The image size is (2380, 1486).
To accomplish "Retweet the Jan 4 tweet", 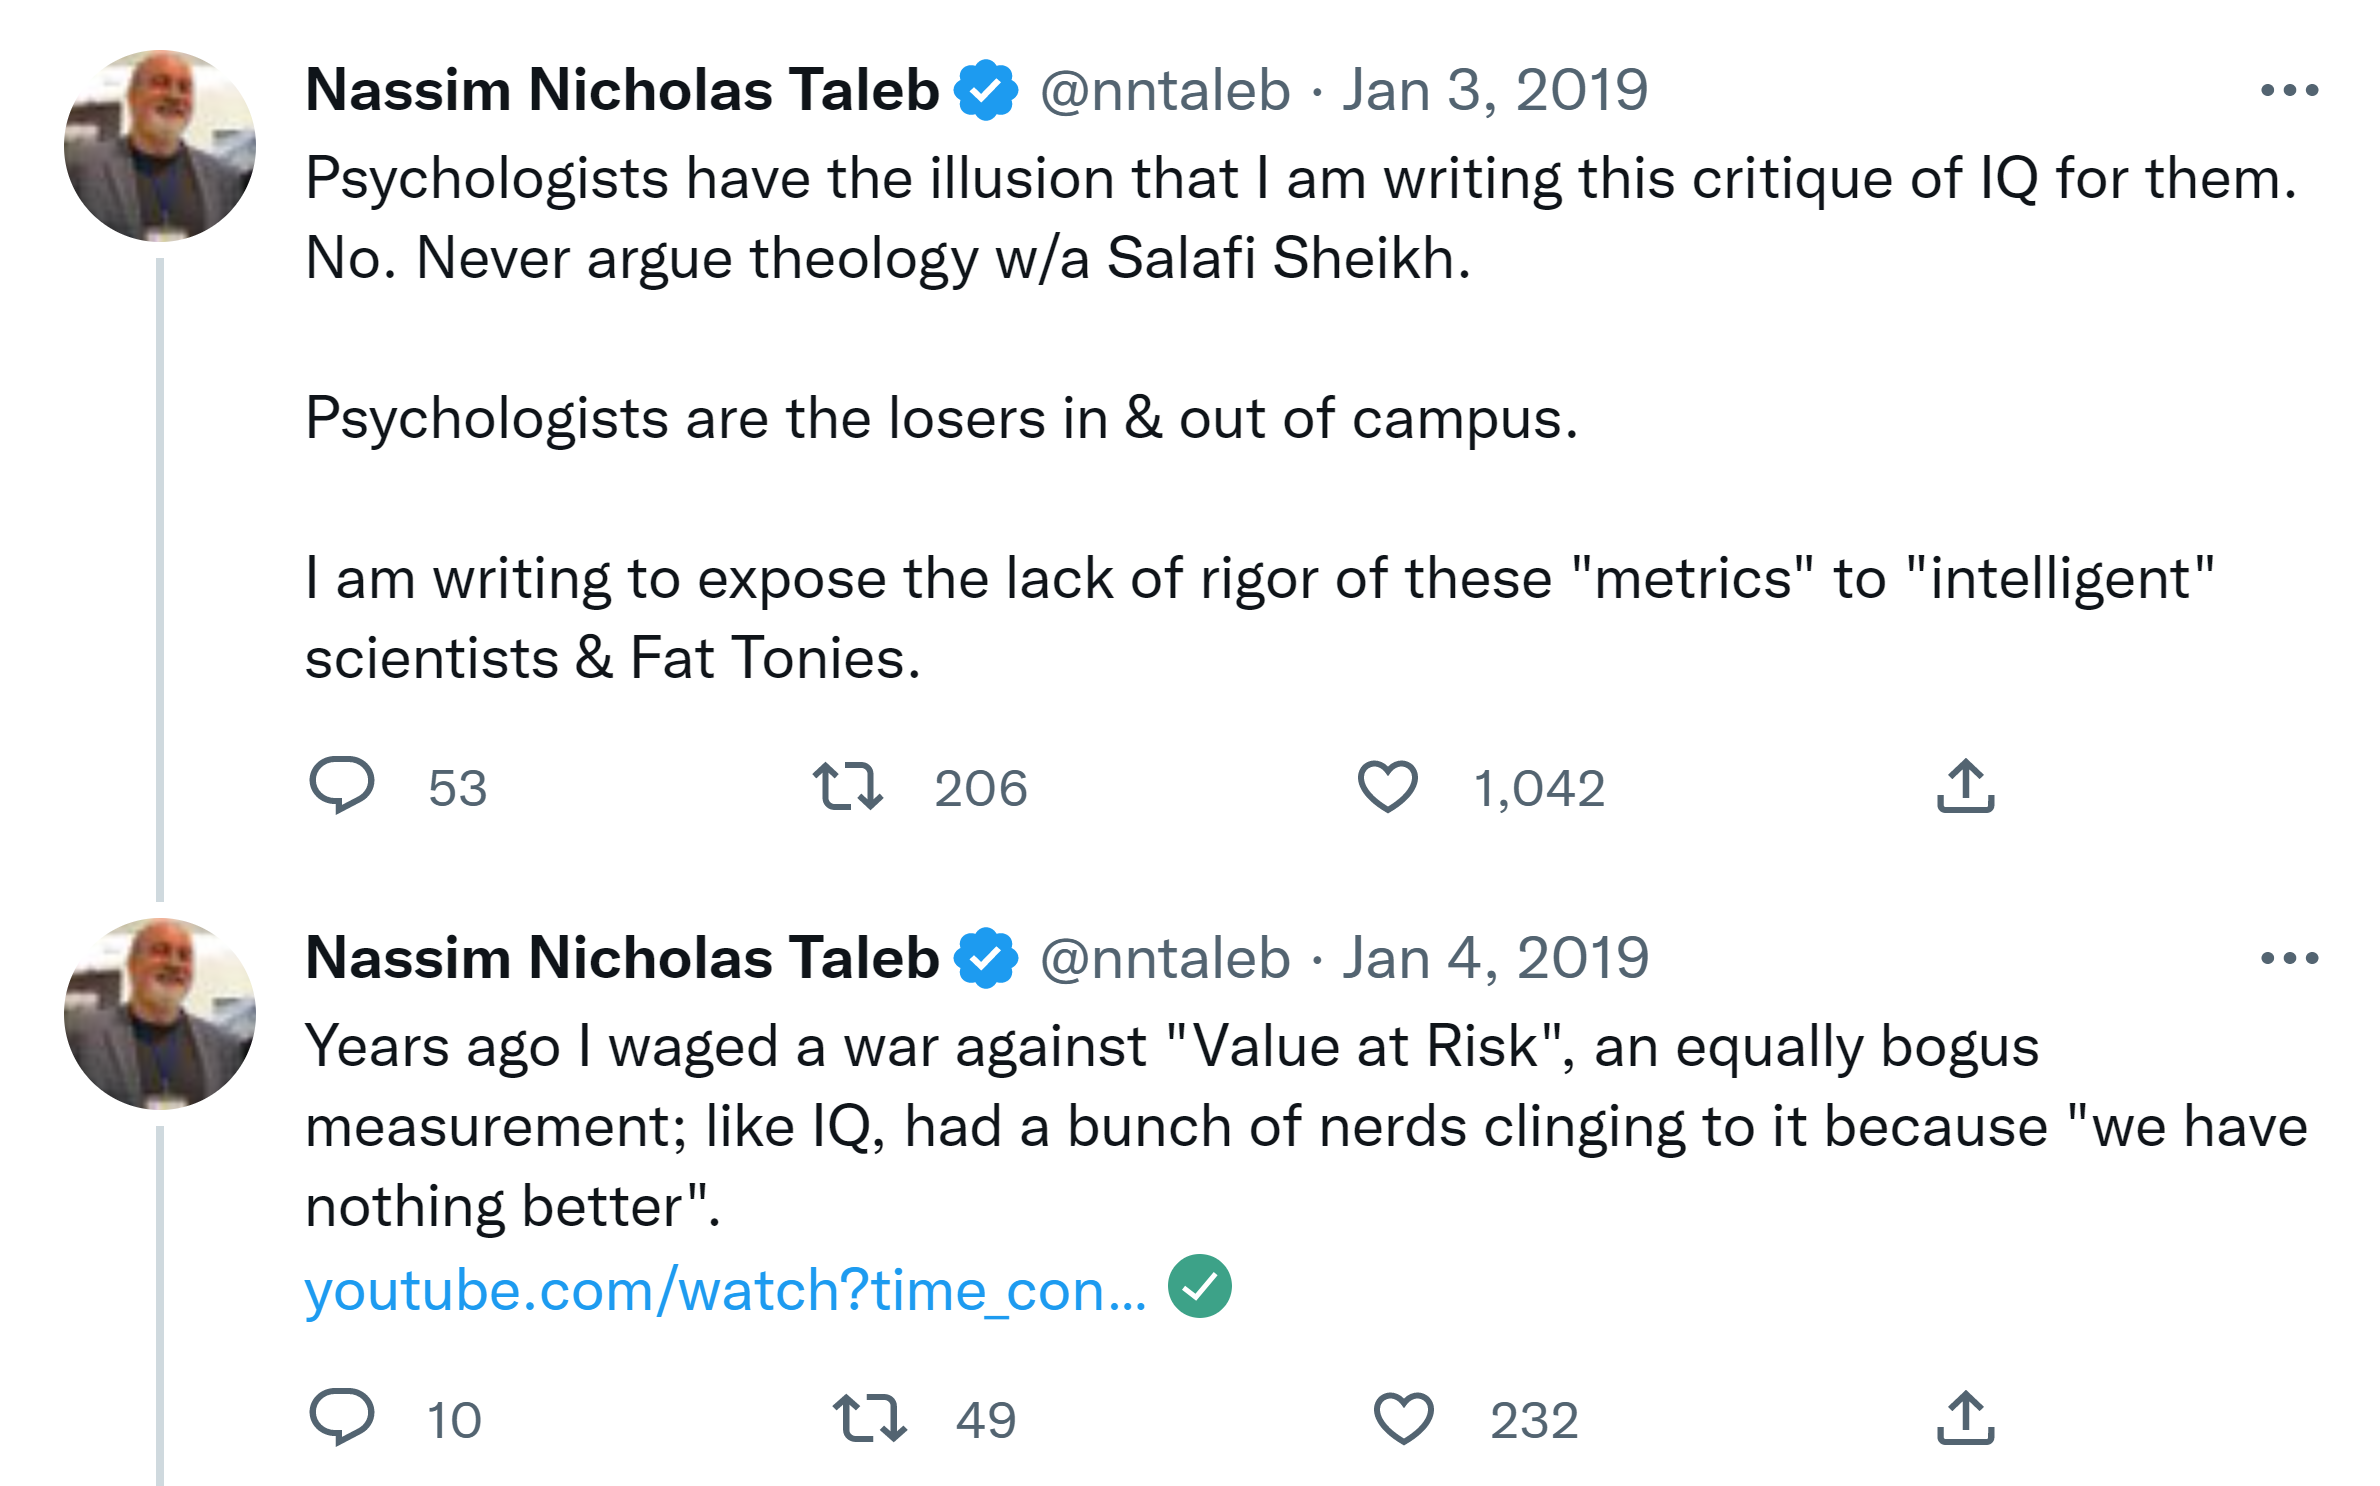I will pyautogui.click(x=869, y=1418).
